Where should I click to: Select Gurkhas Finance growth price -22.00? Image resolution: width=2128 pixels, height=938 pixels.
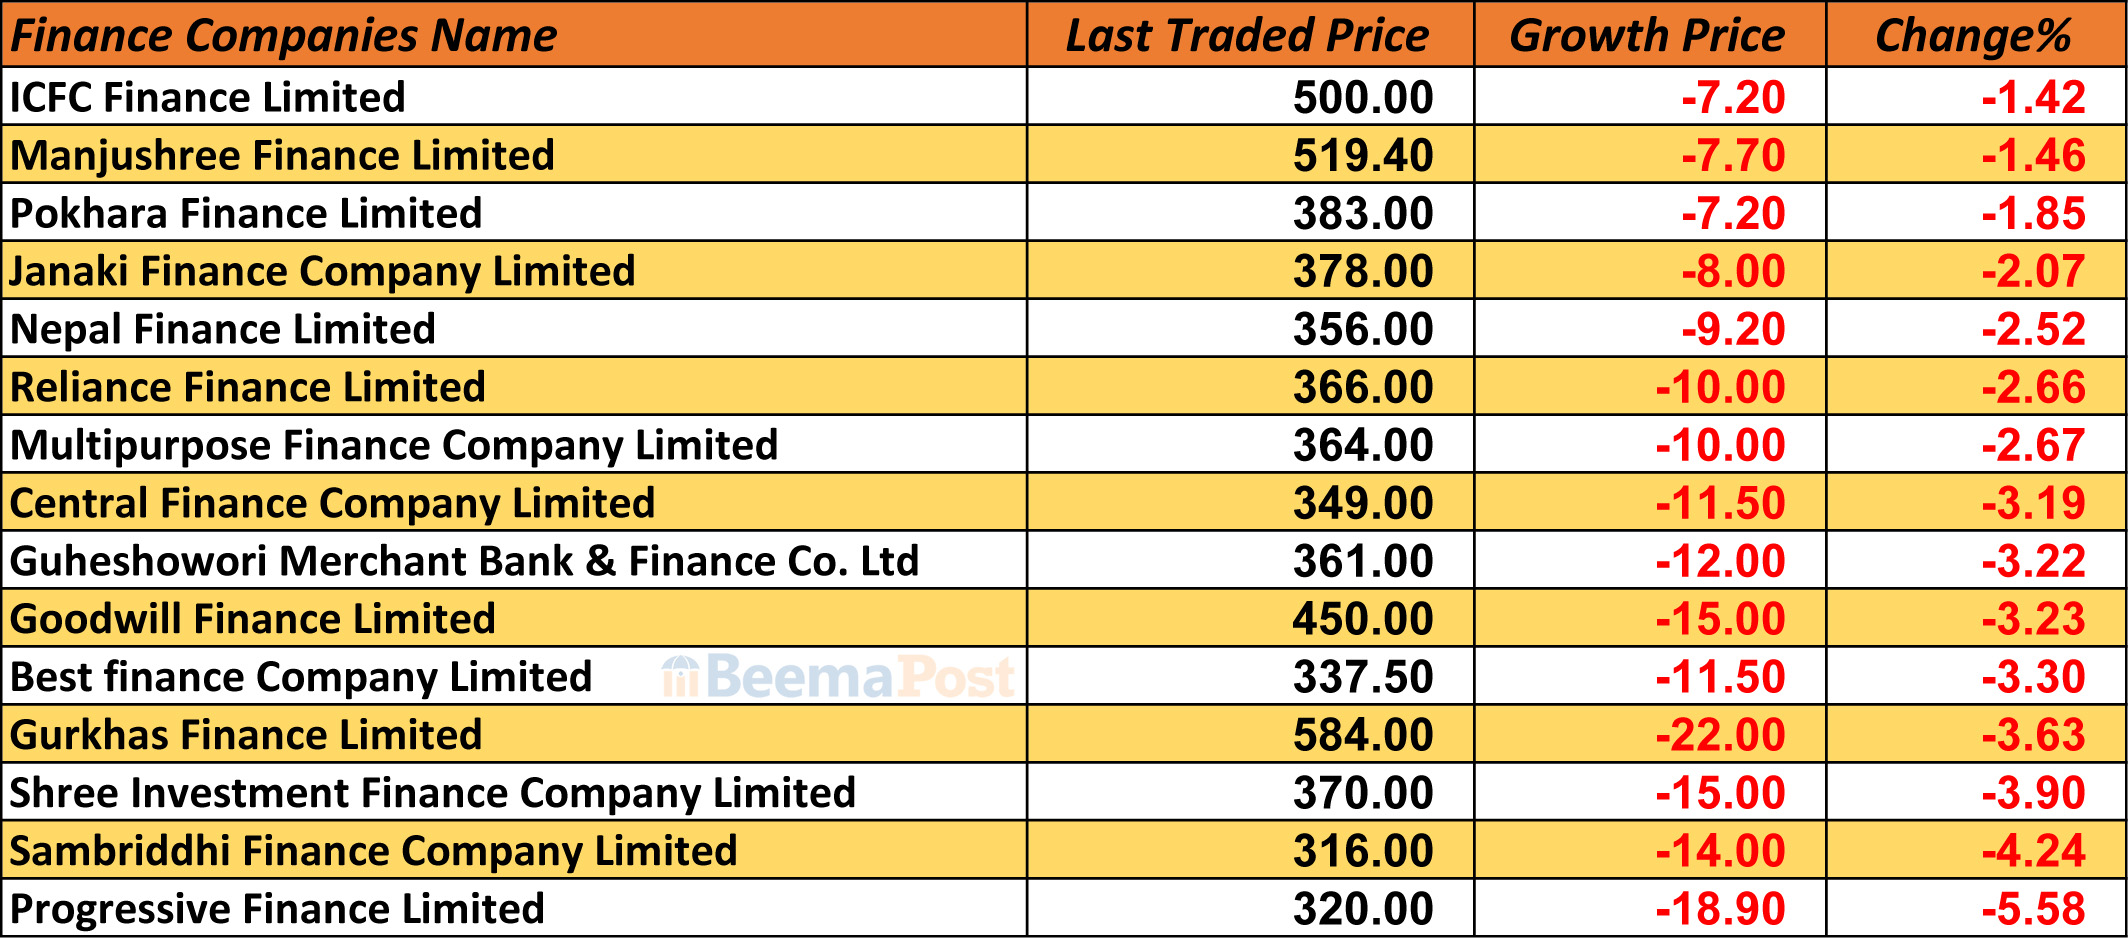[x=1720, y=735]
